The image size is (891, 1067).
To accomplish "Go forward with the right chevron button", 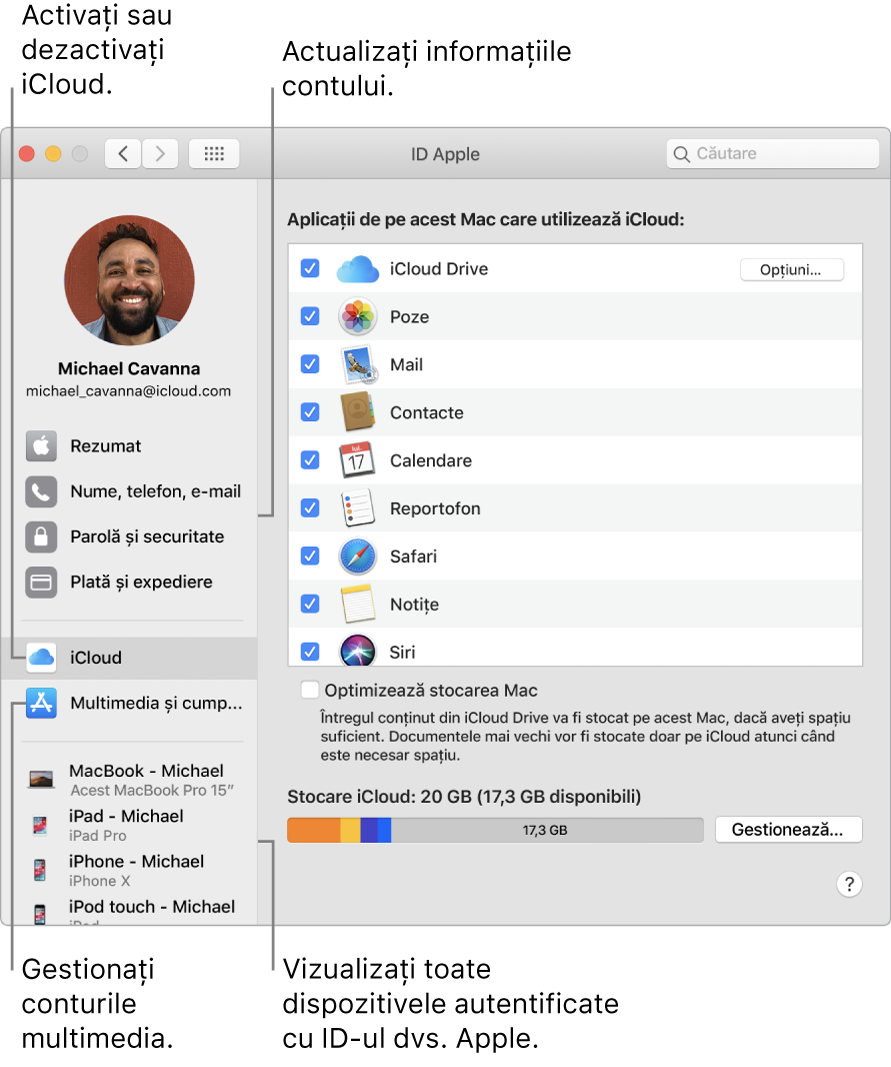I will (160, 154).
